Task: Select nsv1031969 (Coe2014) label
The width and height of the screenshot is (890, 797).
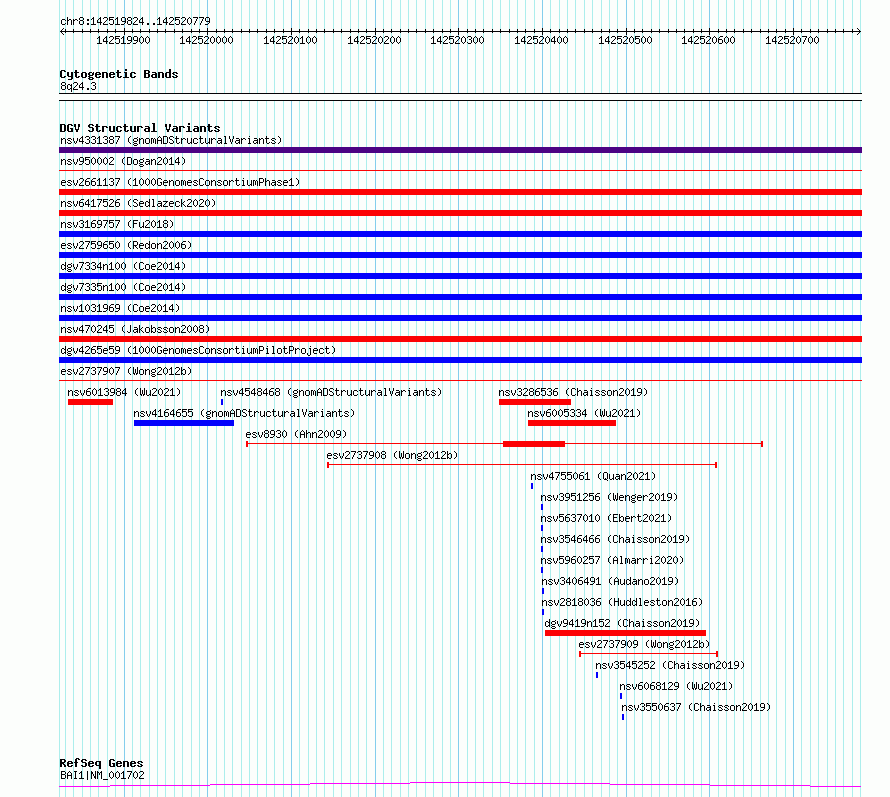Action: [120, 308]
